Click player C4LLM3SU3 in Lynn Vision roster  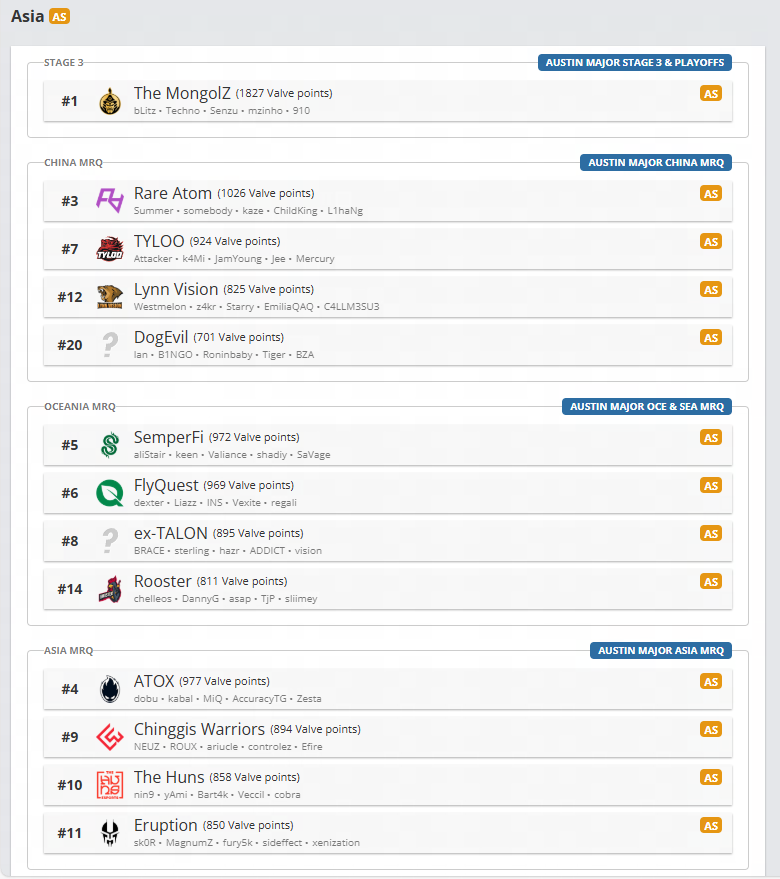(352, 307)
